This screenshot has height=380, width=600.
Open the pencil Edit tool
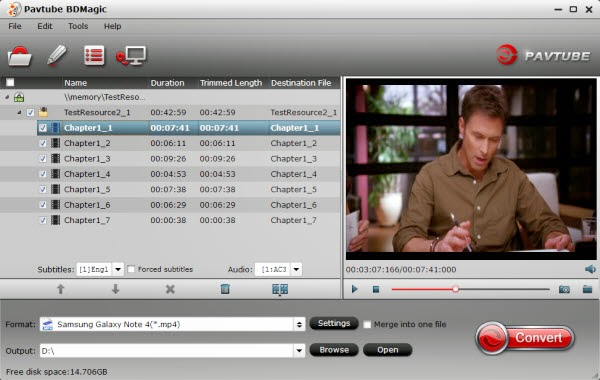[57, 55]
